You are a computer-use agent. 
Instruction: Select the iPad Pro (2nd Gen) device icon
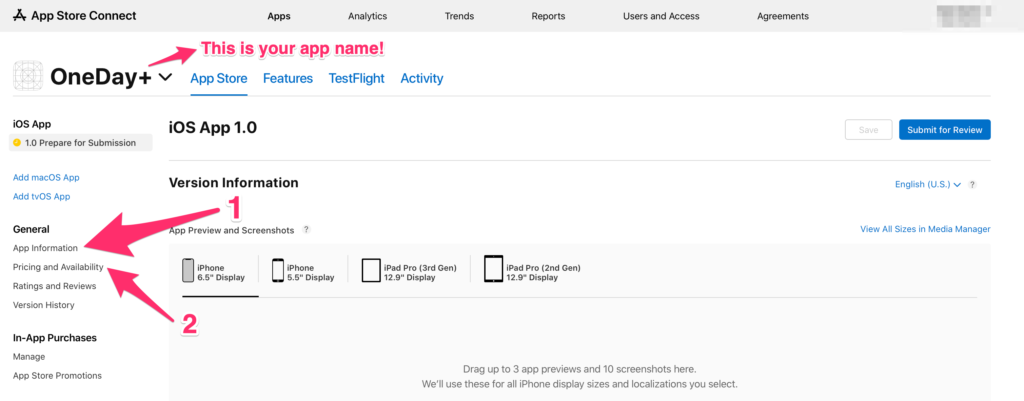pos(493,269)
